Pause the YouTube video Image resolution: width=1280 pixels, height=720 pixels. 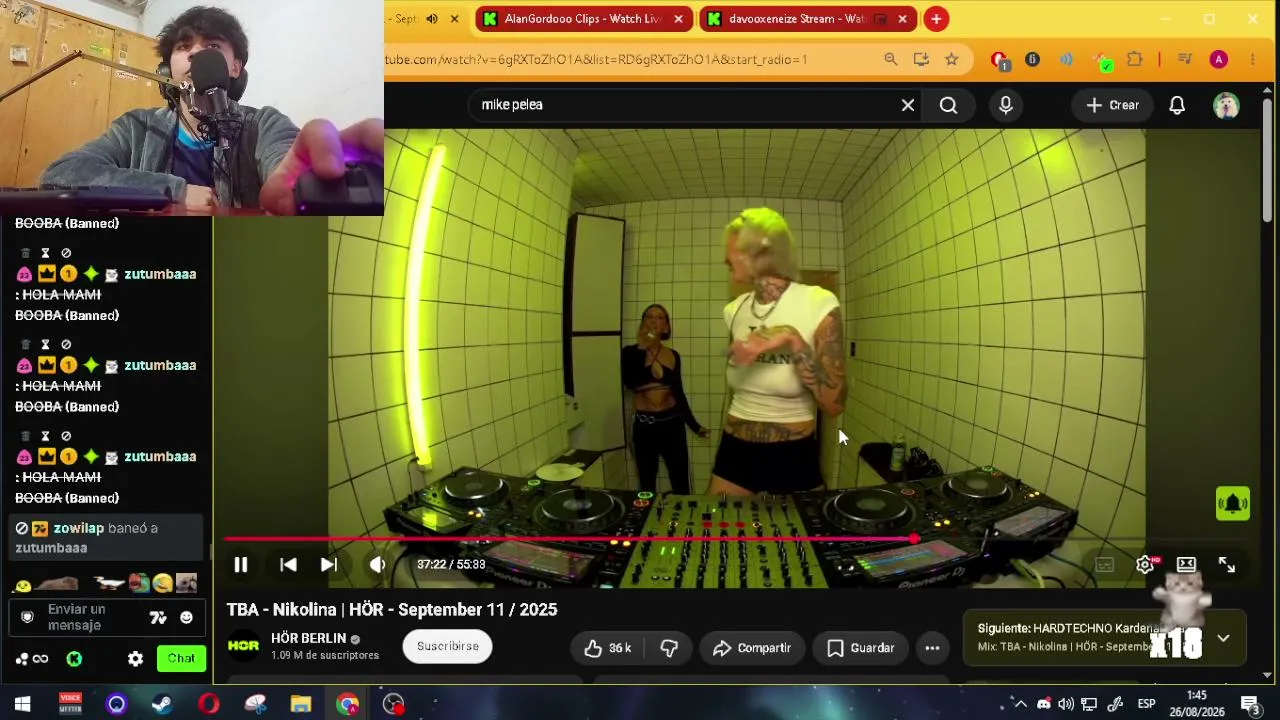click(241, 565)
